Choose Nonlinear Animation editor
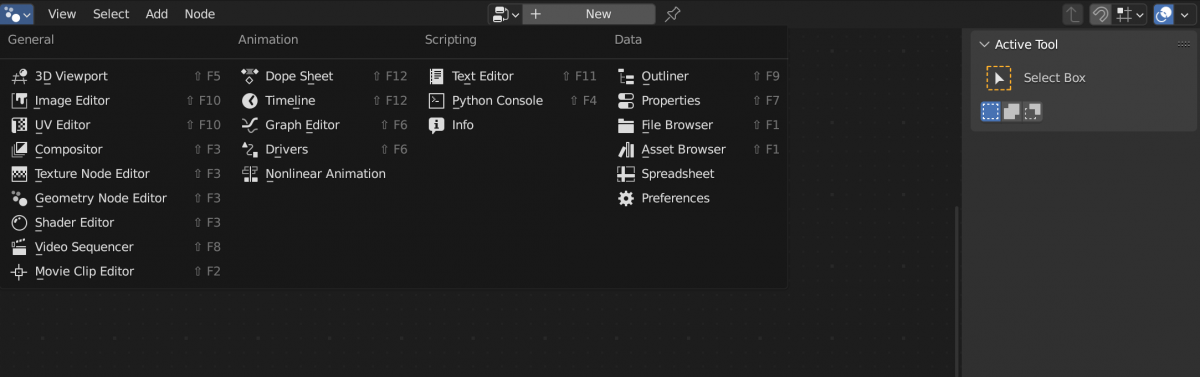The height and width of the screenshot is (377, 1200). [x=324, y=174]
